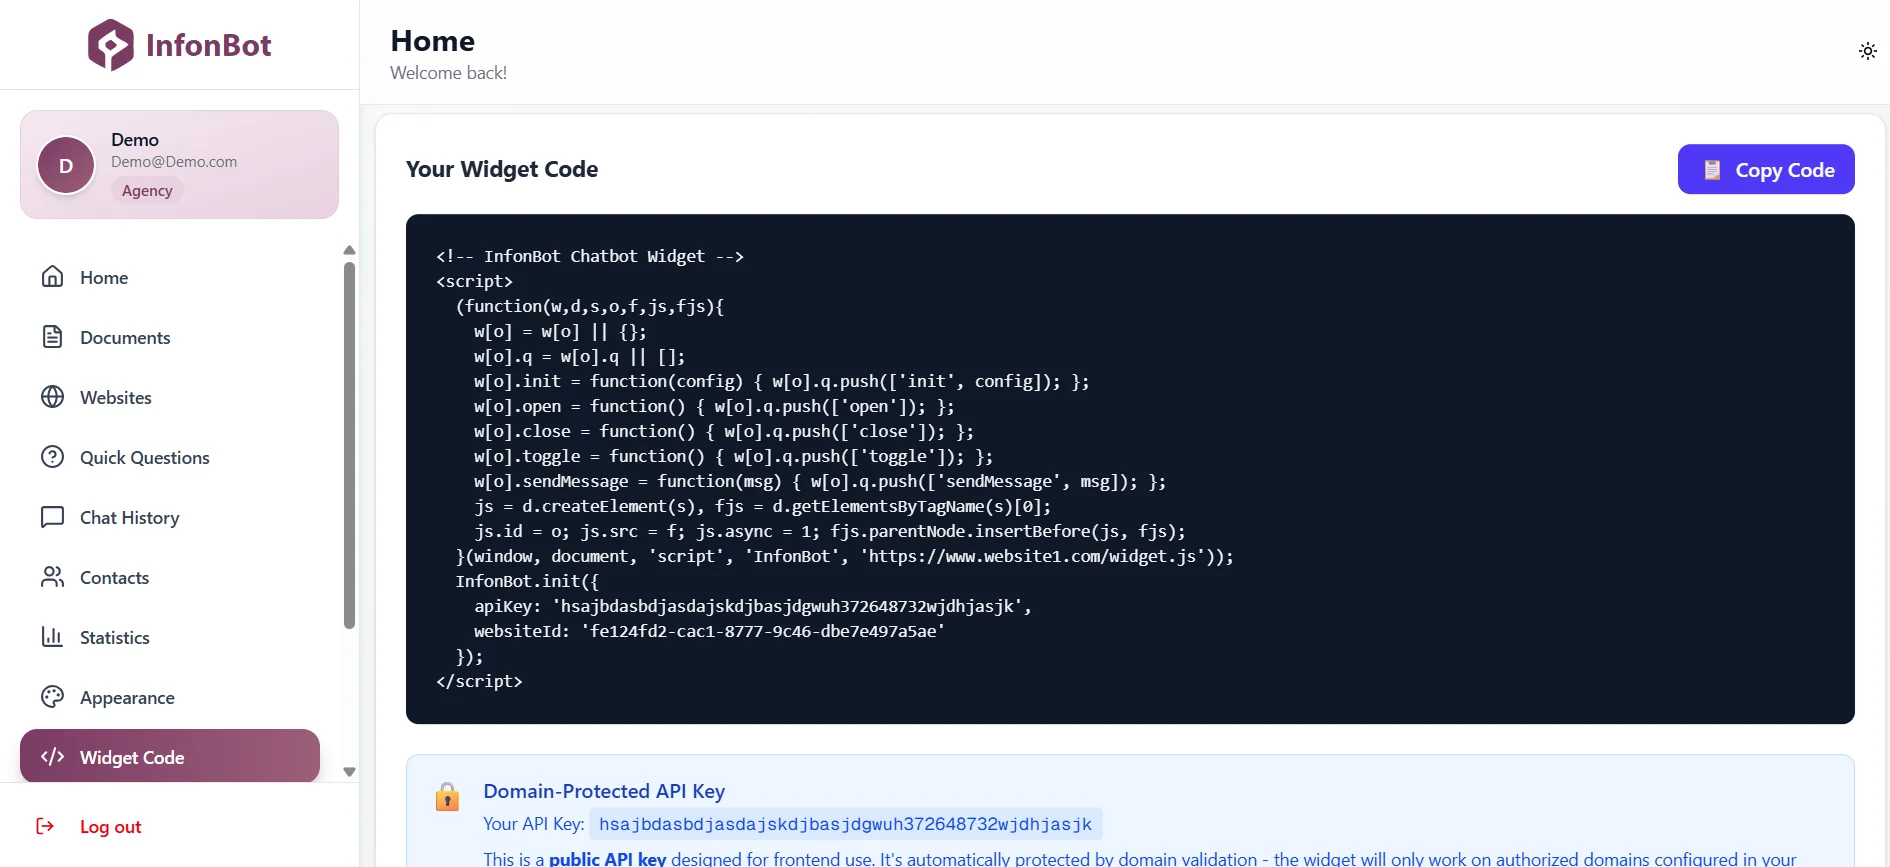Click the Demo user avatar circle
Viewport: 1890px width, 867px height.
click(x=66, y=166)
